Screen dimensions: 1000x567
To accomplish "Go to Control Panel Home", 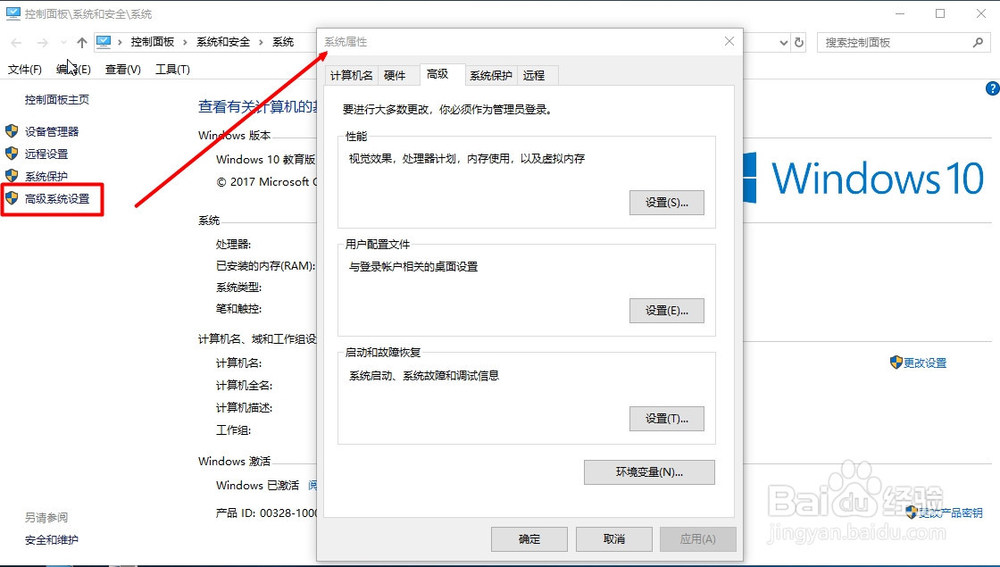I will click(x=57, y=99).
